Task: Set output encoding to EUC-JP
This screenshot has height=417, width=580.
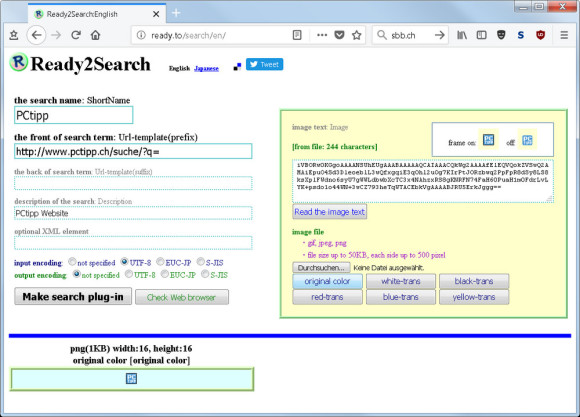Action: 165,274
